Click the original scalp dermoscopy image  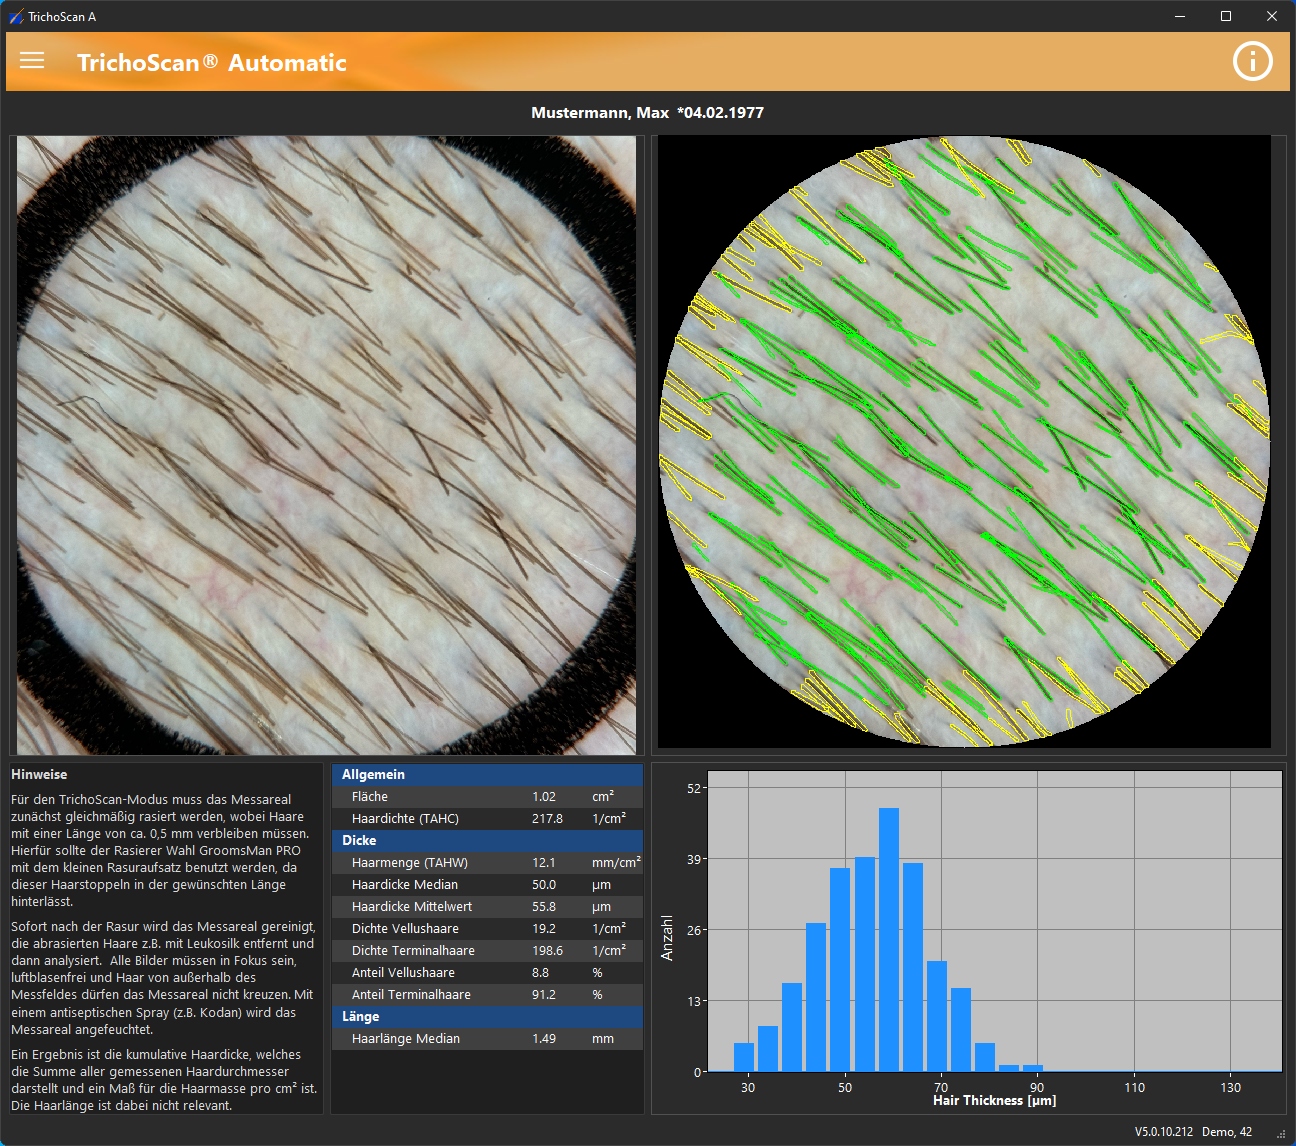point(326,445)
